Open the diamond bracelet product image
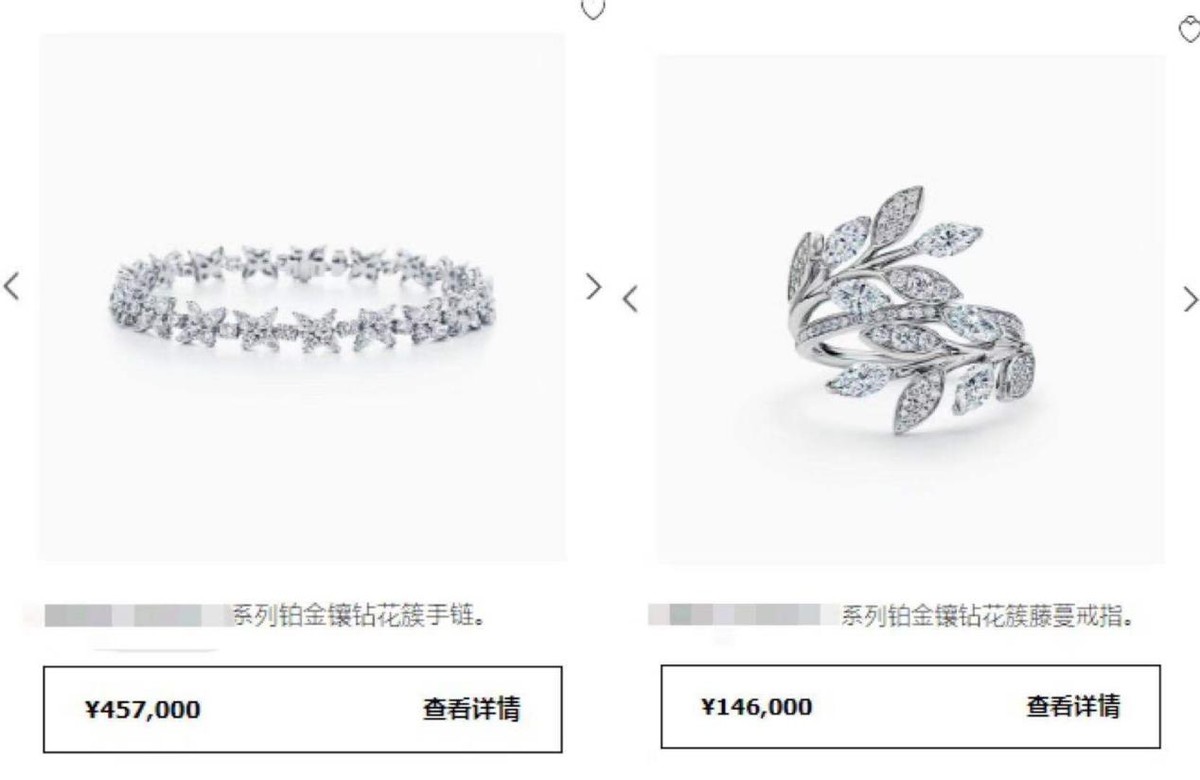Image resolution: width=1200 pixels, height=780 pixels. point(303,297)
